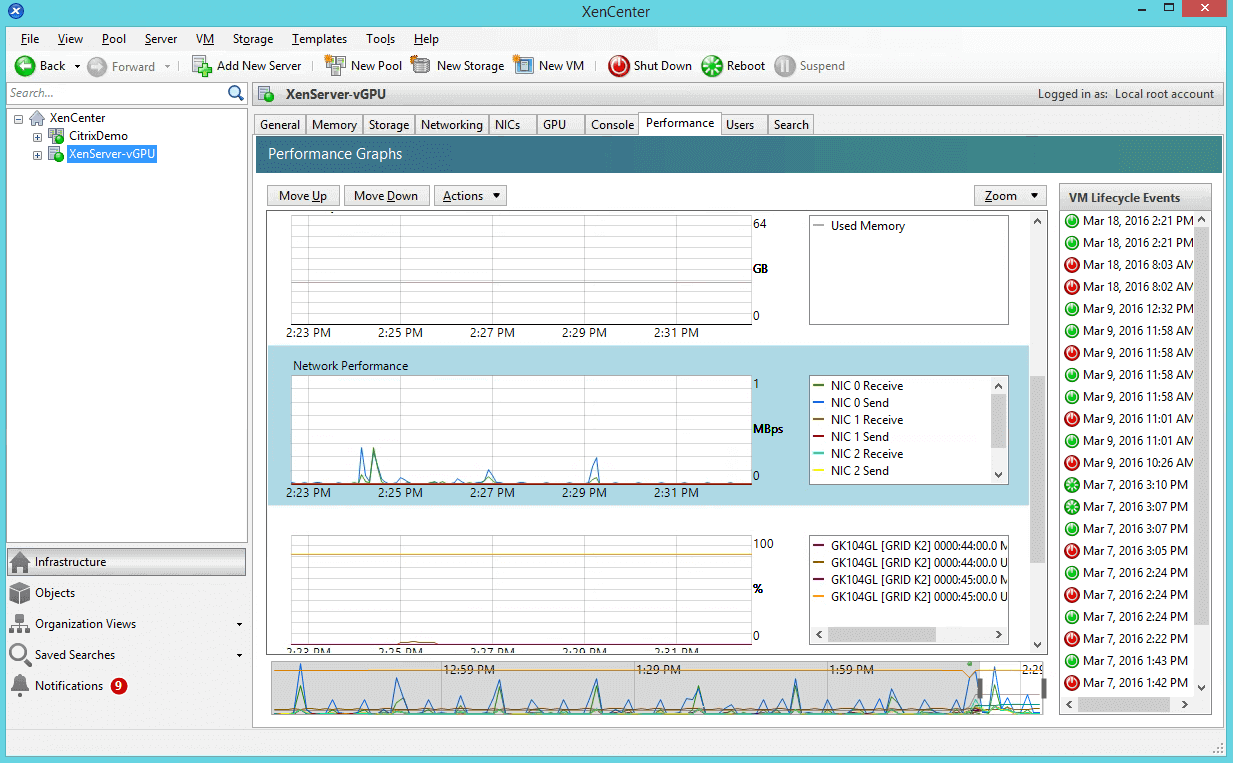
Task: Expand the XenServer-vGPU tree node
Action: coord(38,154)
